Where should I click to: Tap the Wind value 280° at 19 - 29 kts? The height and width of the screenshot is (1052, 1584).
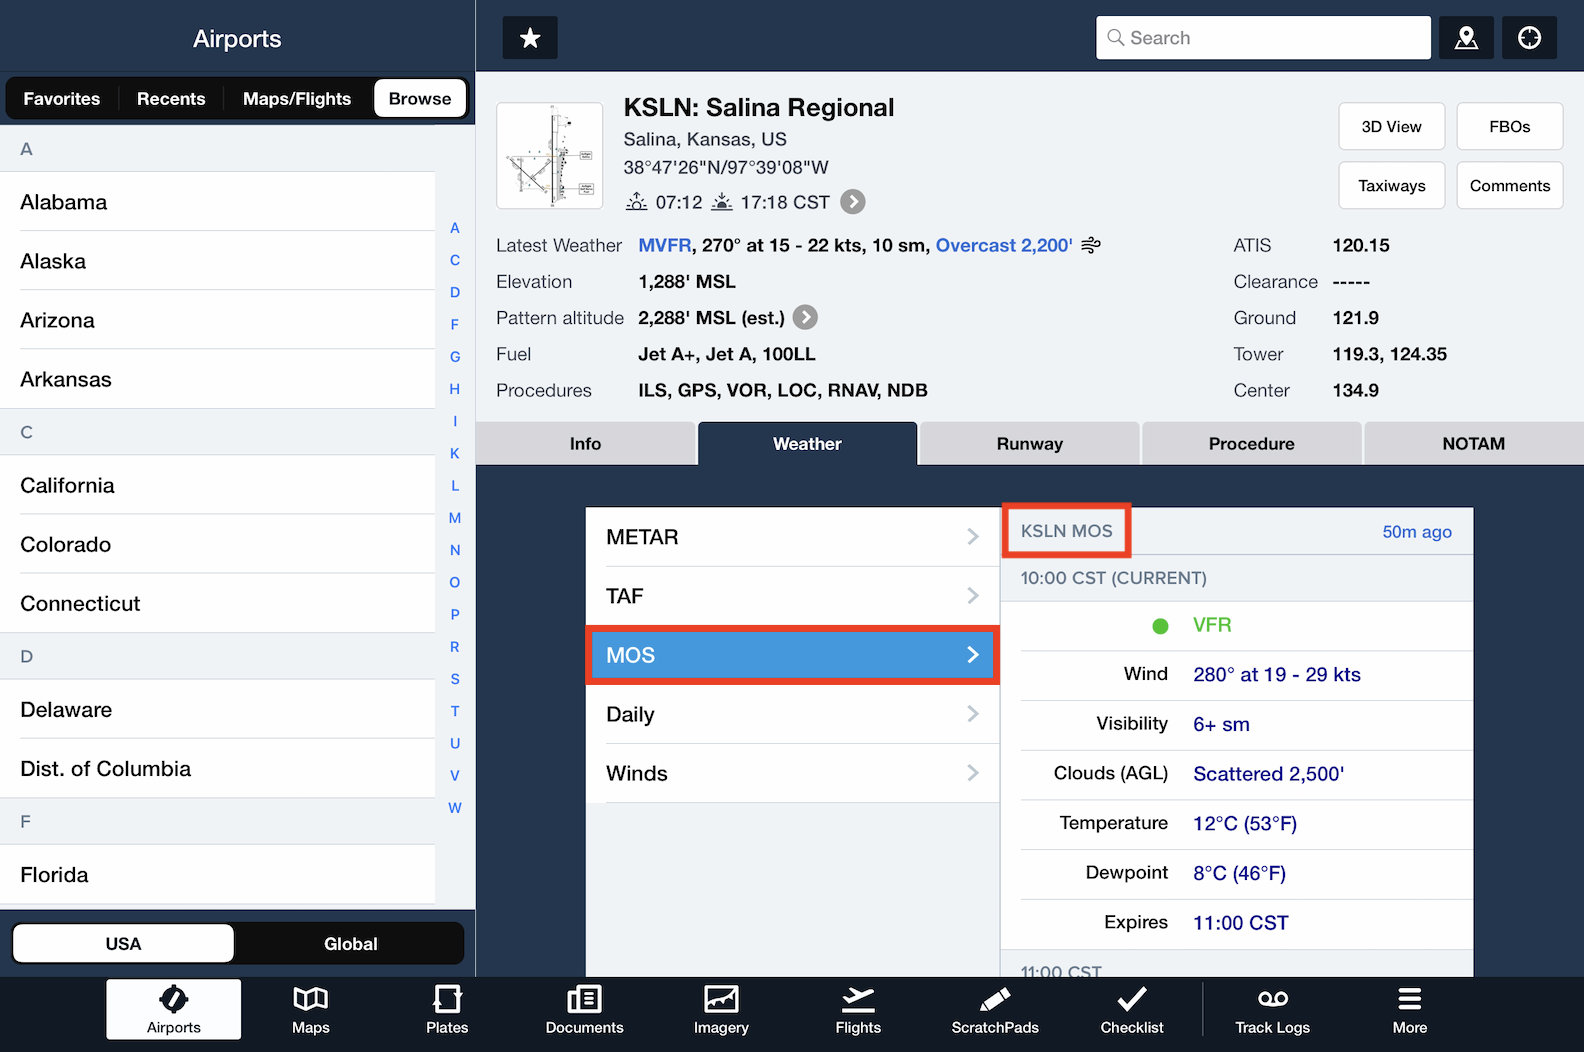pyautogui.click(x=1277, y=675)
